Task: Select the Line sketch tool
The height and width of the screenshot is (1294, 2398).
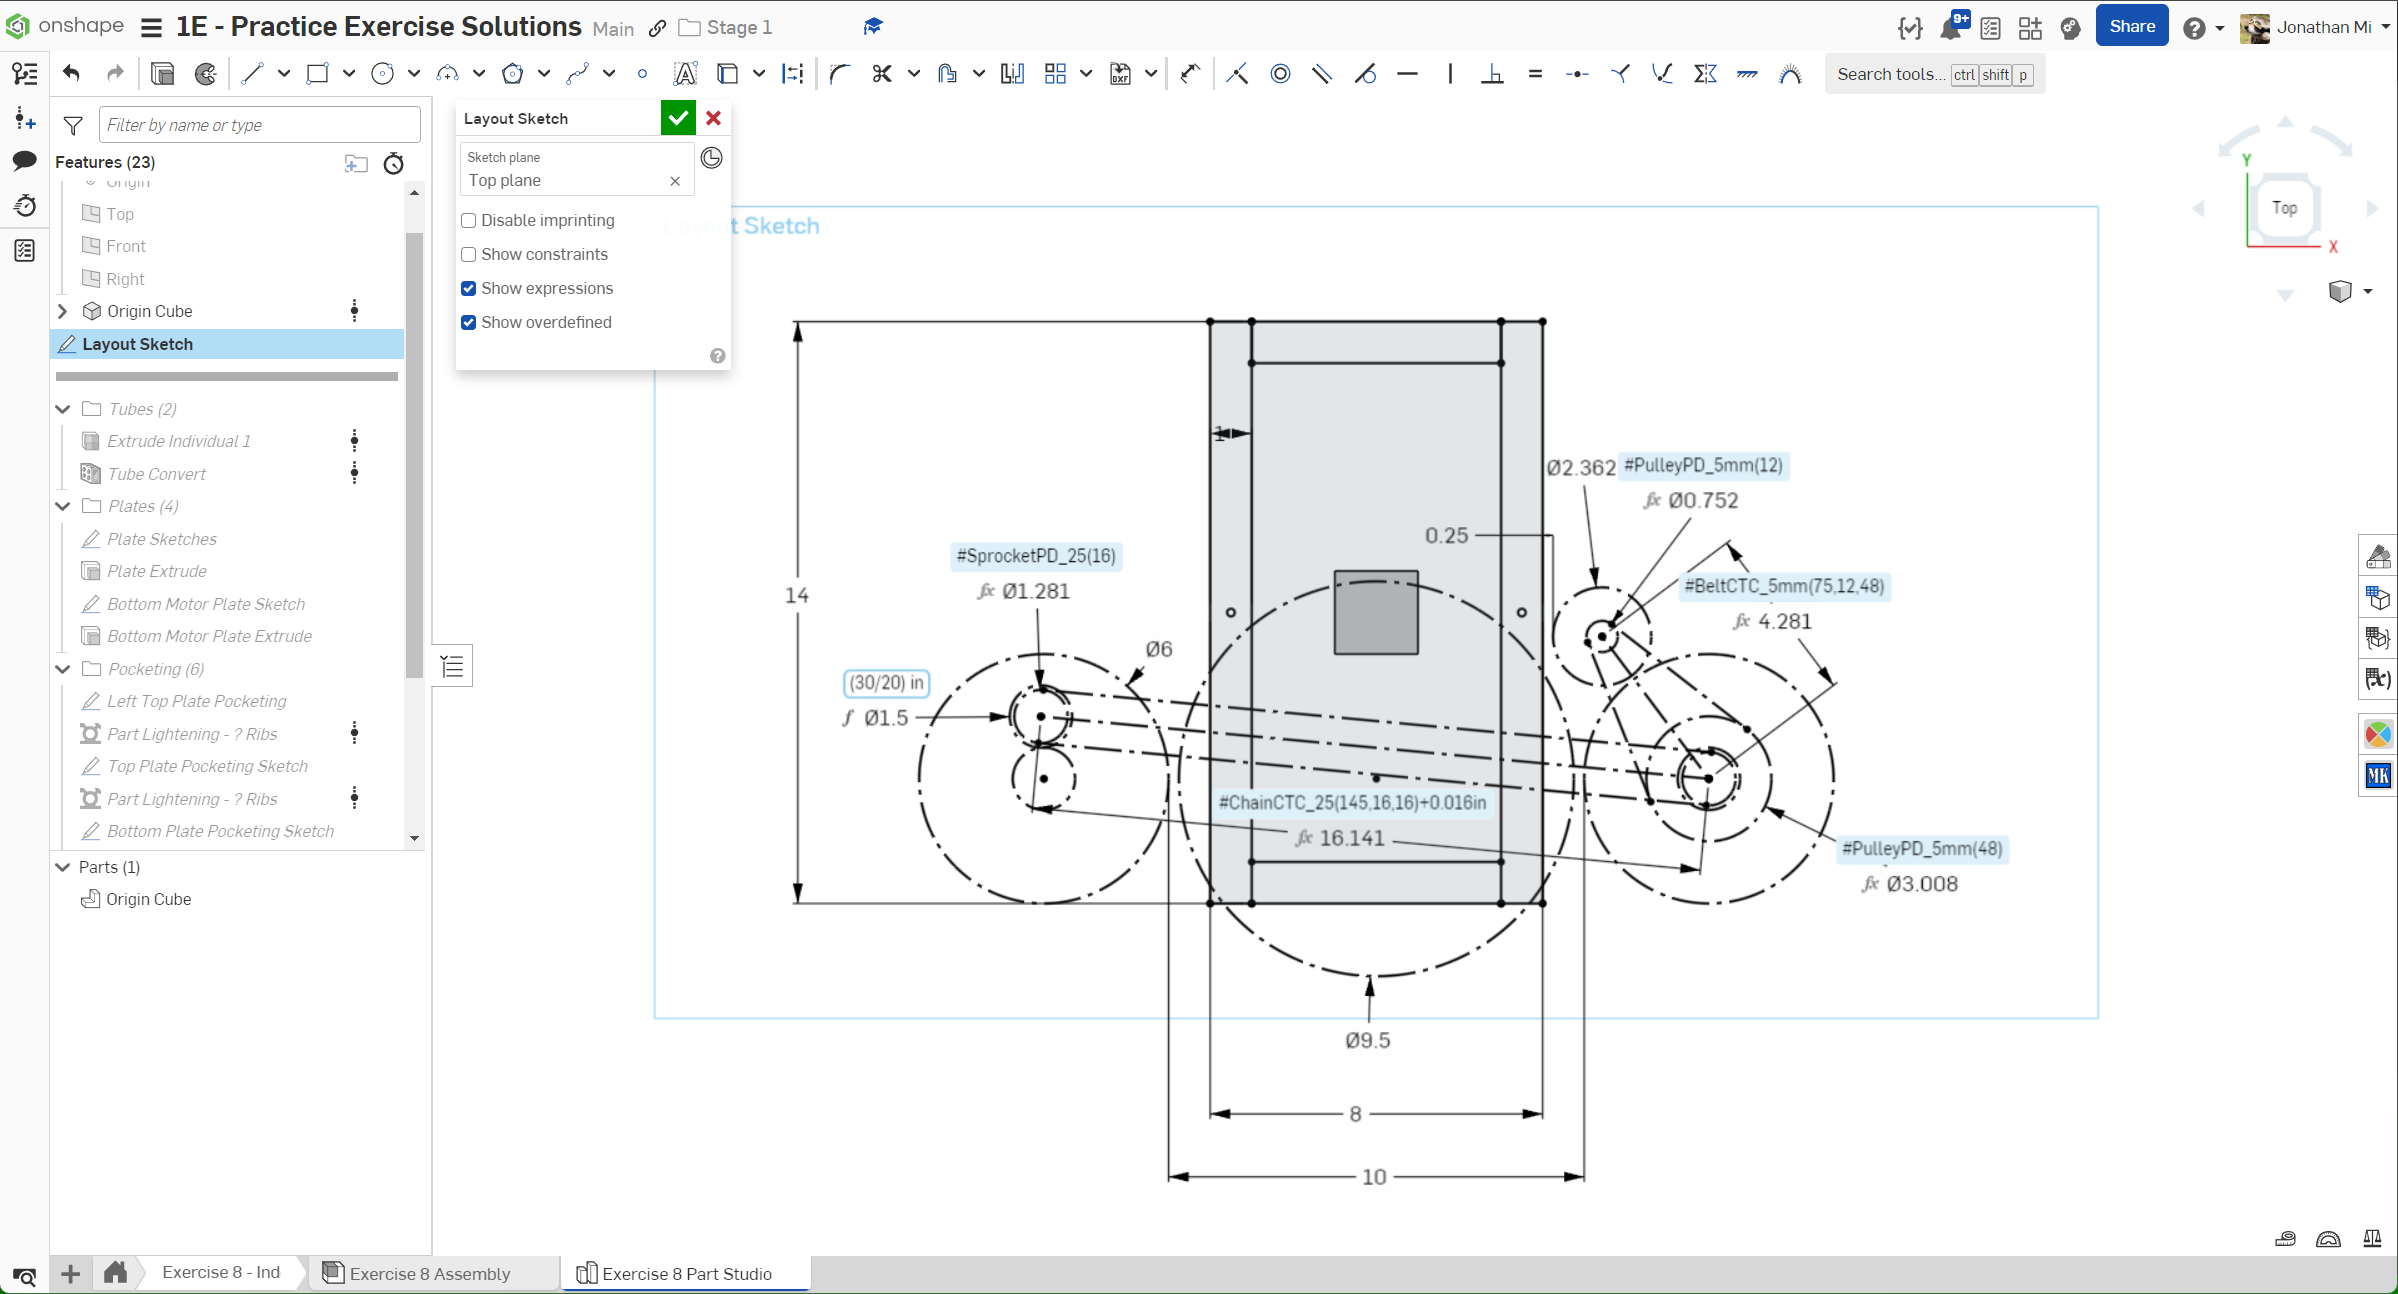Action: point(252,73)
